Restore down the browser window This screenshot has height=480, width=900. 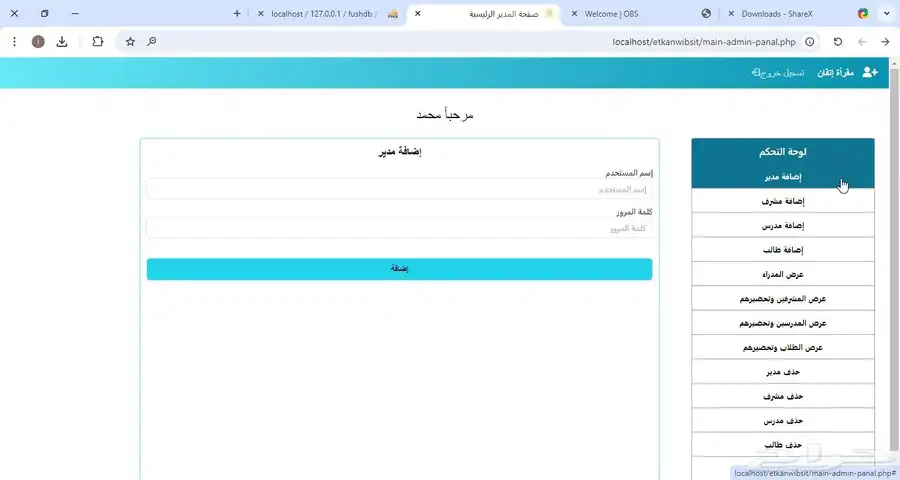point(44,13)
